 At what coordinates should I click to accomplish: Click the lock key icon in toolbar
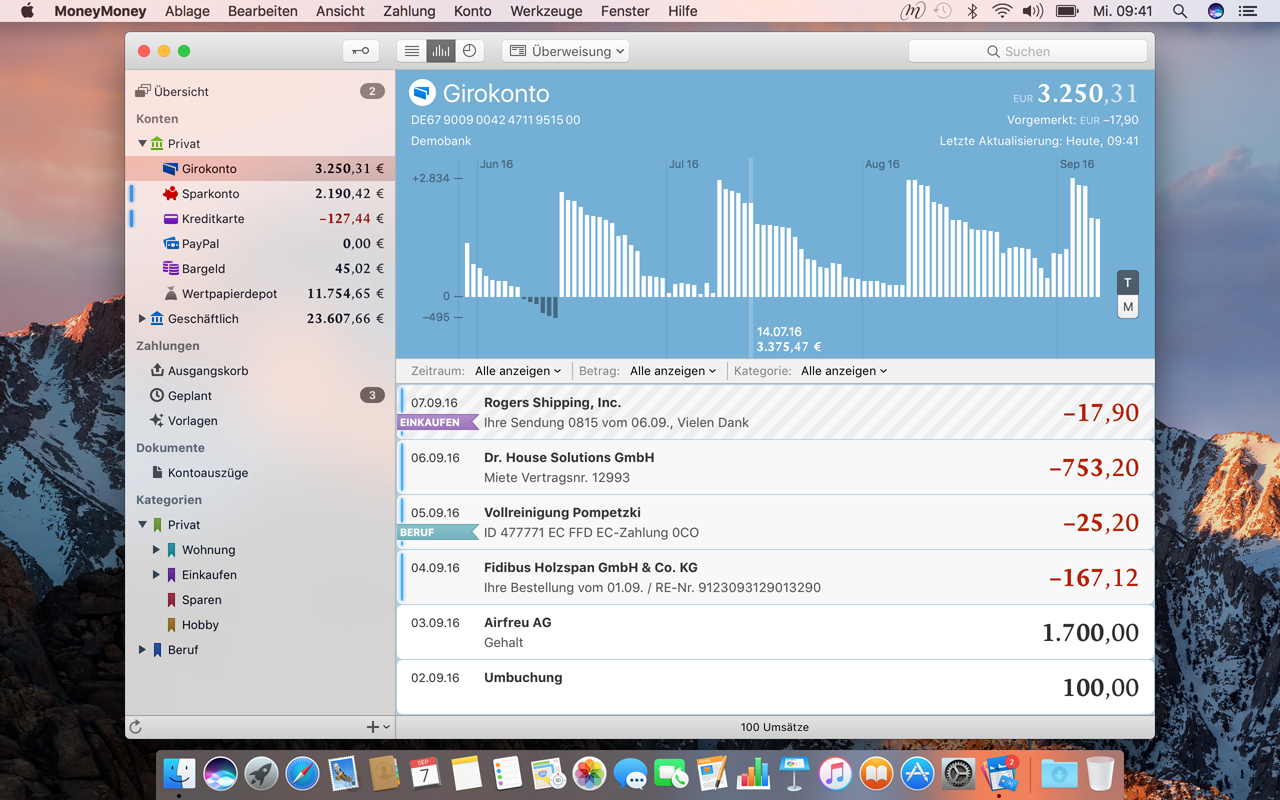coord(360,51)
